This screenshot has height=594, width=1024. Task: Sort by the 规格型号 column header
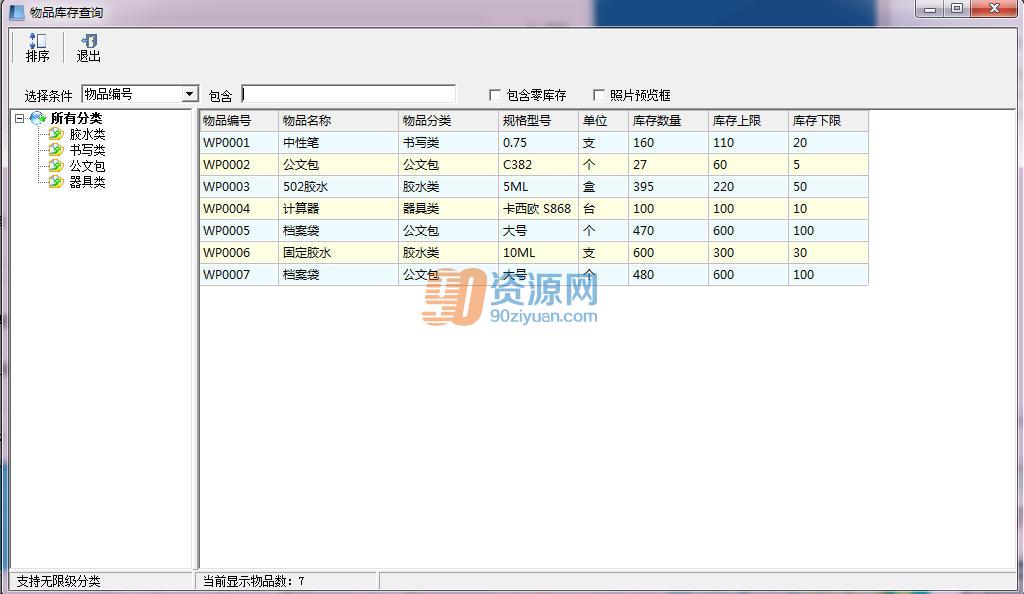[x=538, y=121]
